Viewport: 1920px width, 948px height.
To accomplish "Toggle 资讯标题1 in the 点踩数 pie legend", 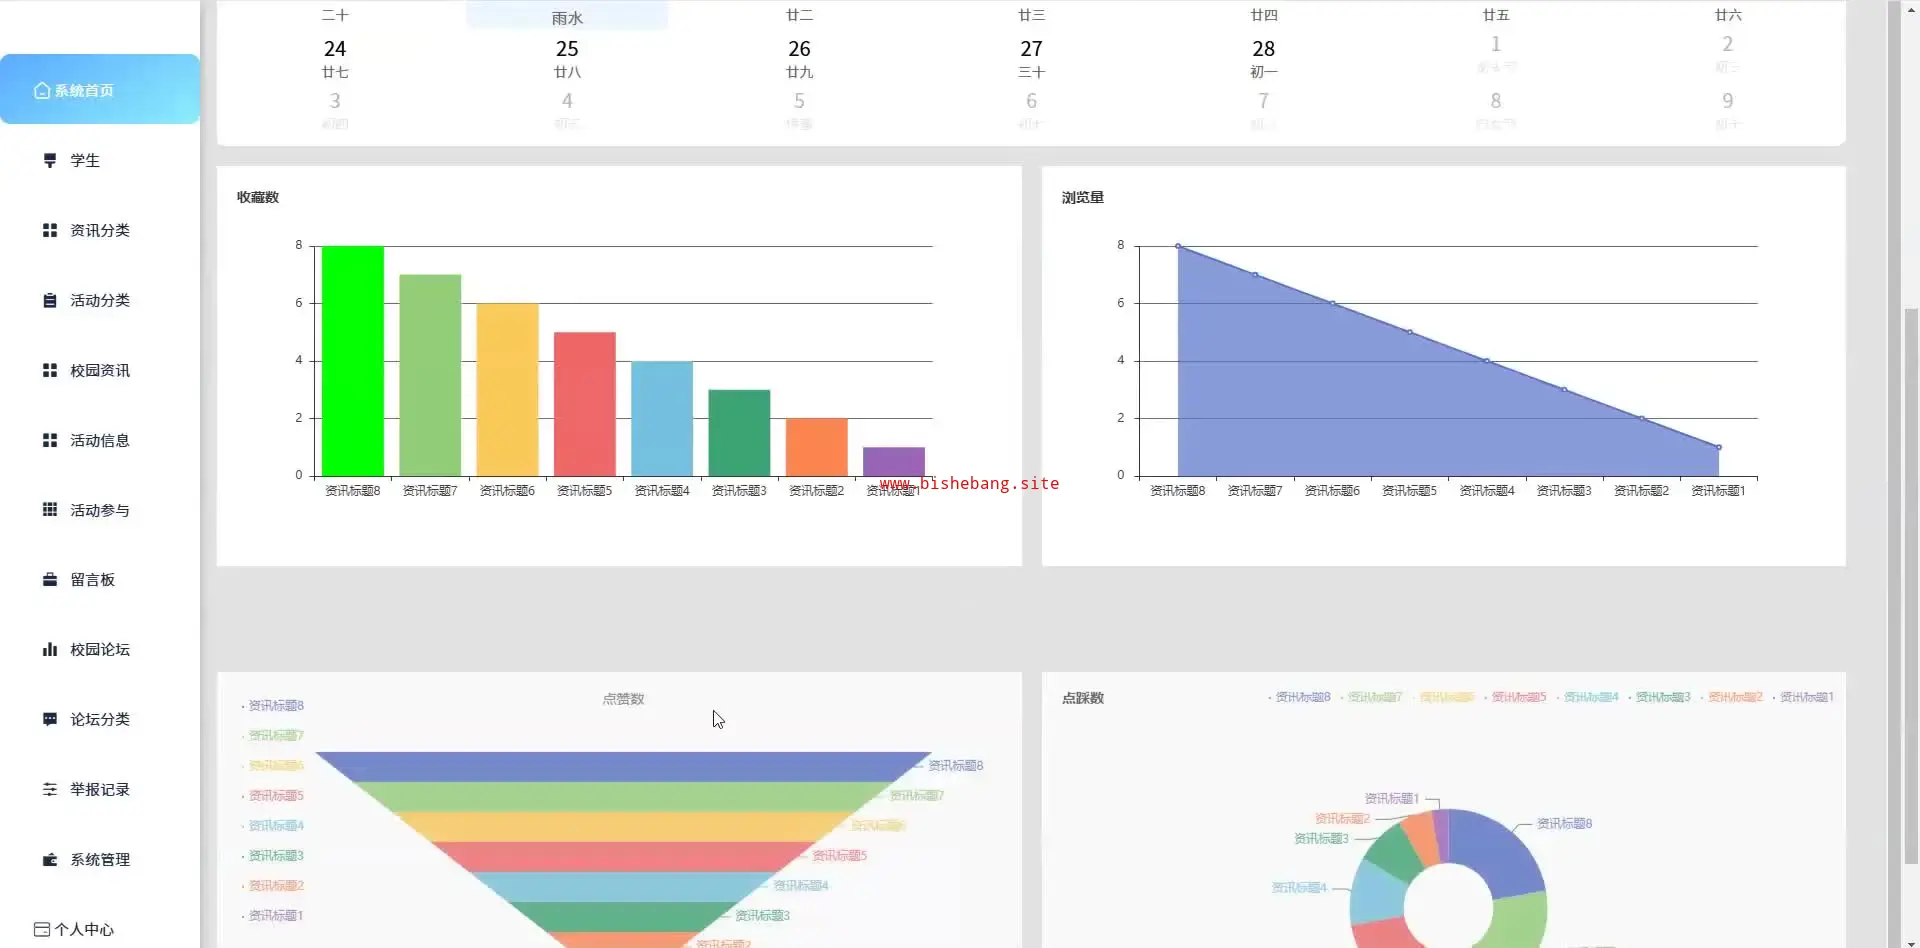I will click(x=1804, y=697).
